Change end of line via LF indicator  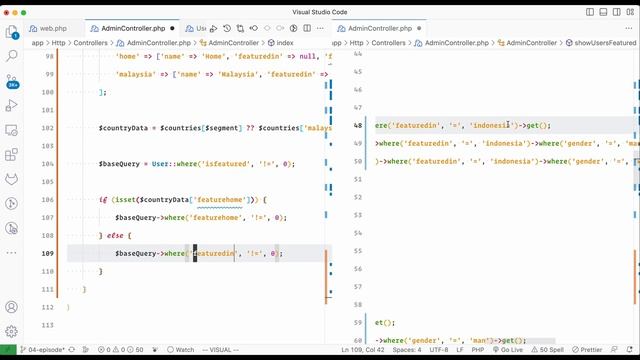tap(460, 350)
